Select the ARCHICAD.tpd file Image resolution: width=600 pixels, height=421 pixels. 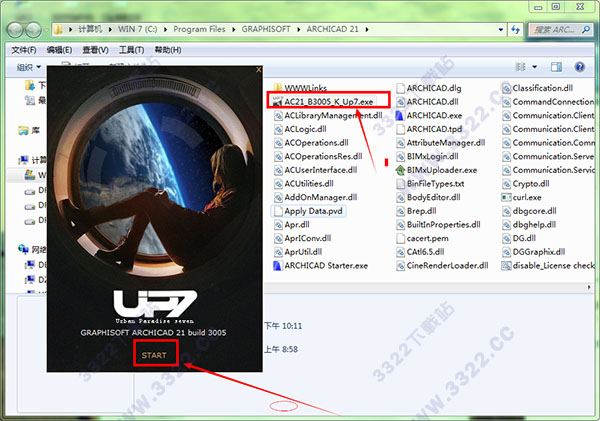pos(429,129)
